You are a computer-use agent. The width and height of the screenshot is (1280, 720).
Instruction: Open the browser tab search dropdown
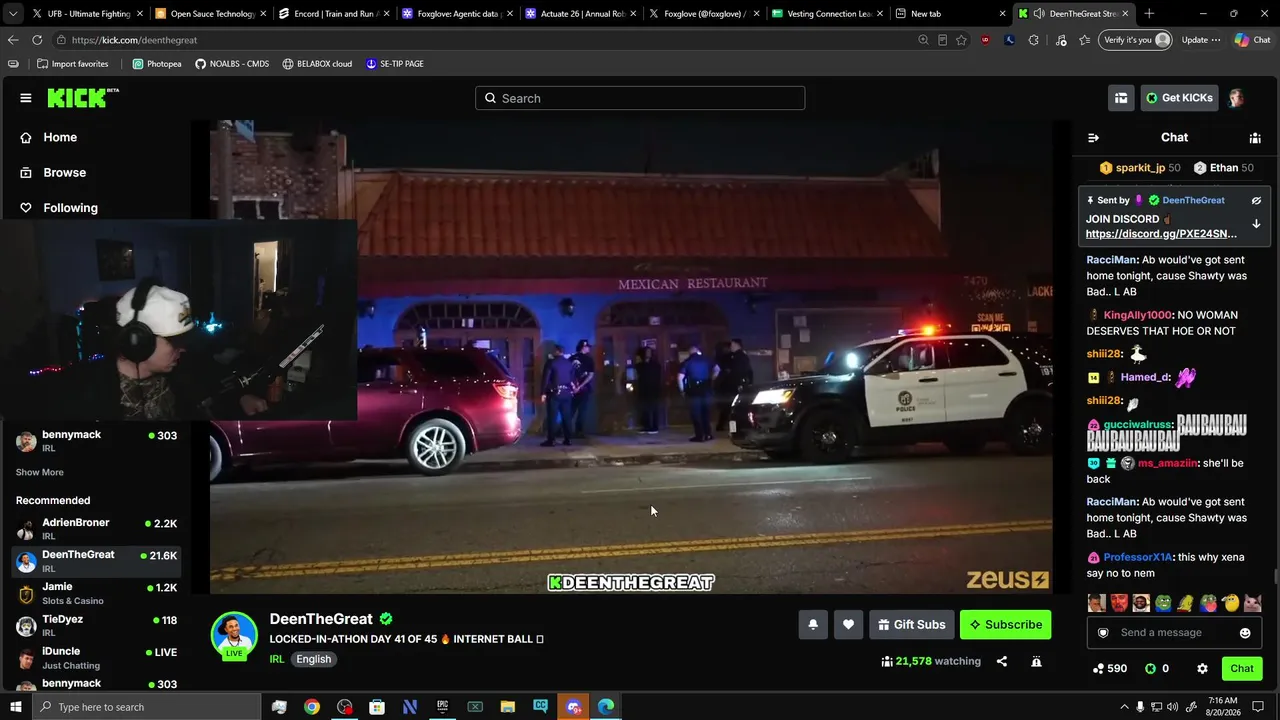coord(13,14)
